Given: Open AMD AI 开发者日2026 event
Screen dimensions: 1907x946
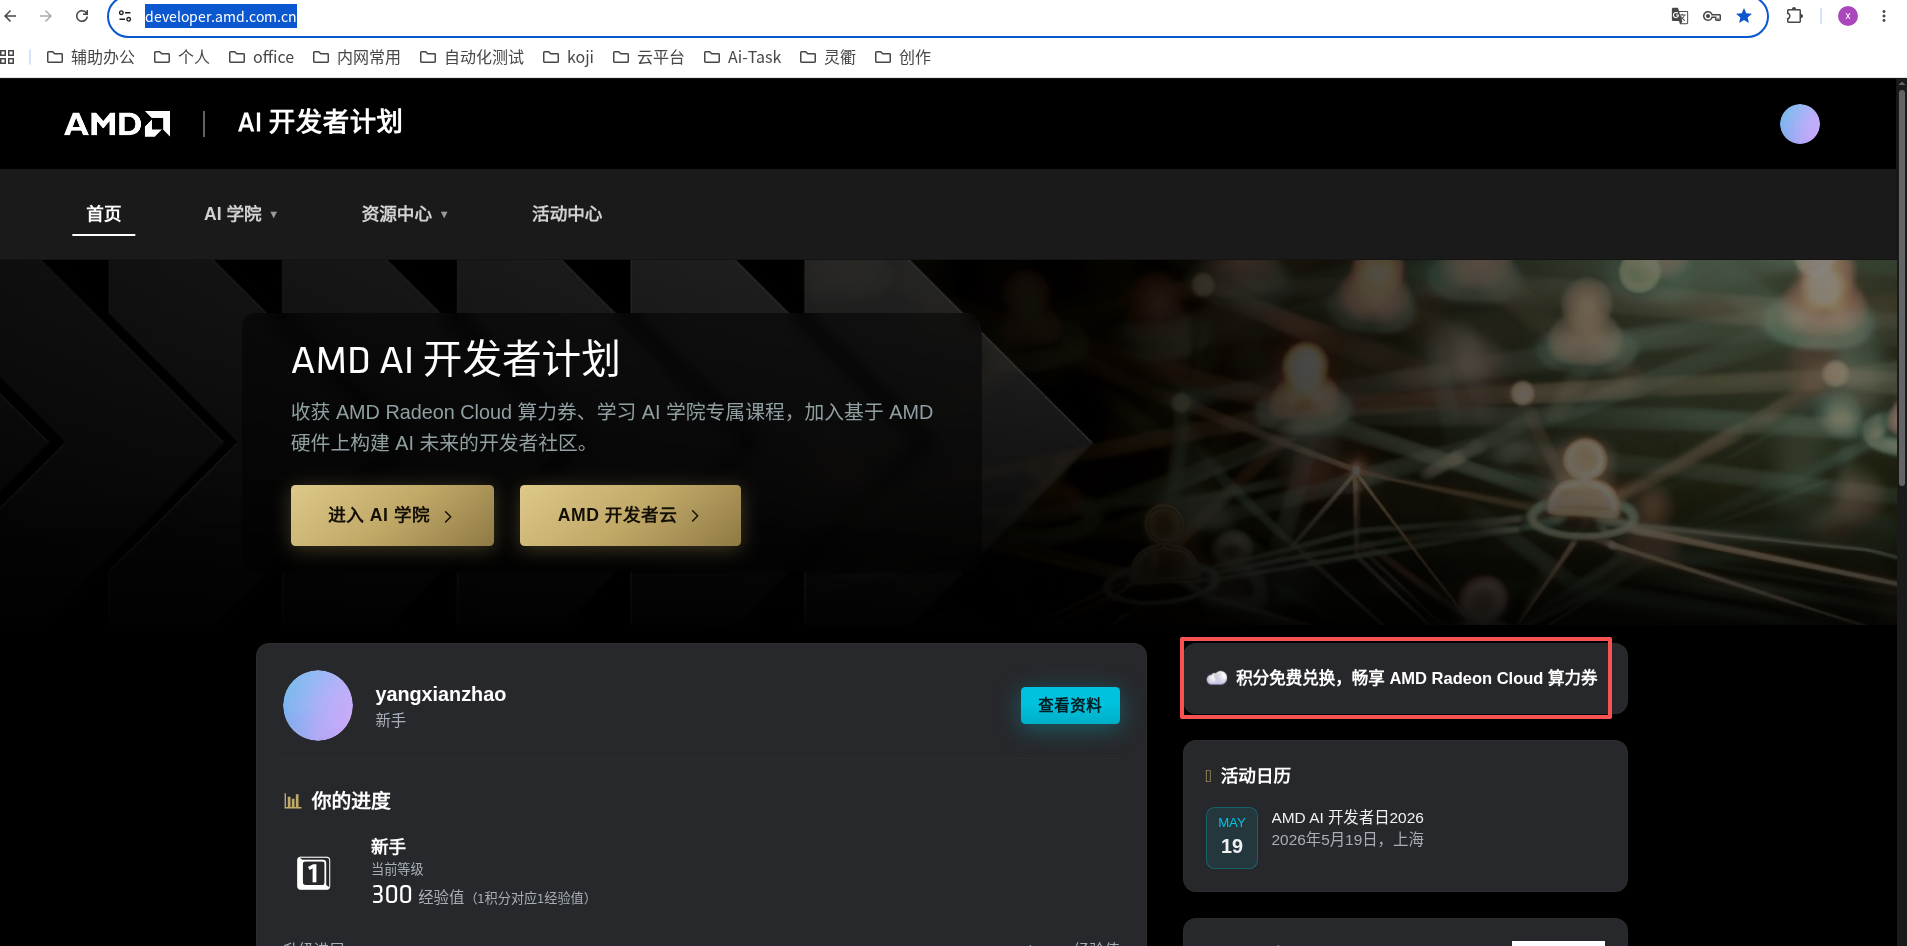Looking at the screenshot, I should click(1347, 818).
